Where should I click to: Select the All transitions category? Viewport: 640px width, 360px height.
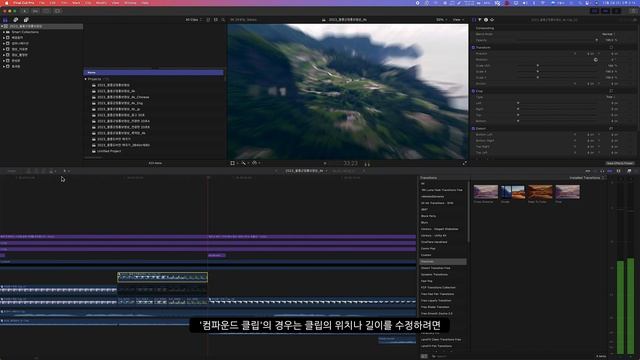tap(423, 184)
